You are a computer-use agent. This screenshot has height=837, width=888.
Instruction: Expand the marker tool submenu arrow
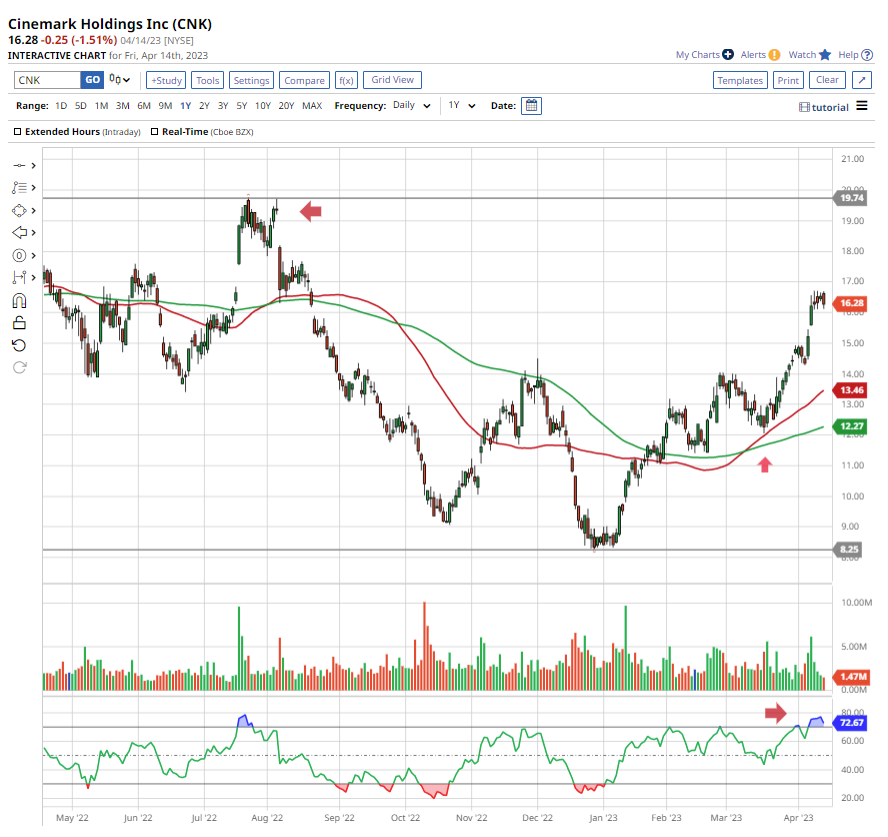click(x=33, y=255)
